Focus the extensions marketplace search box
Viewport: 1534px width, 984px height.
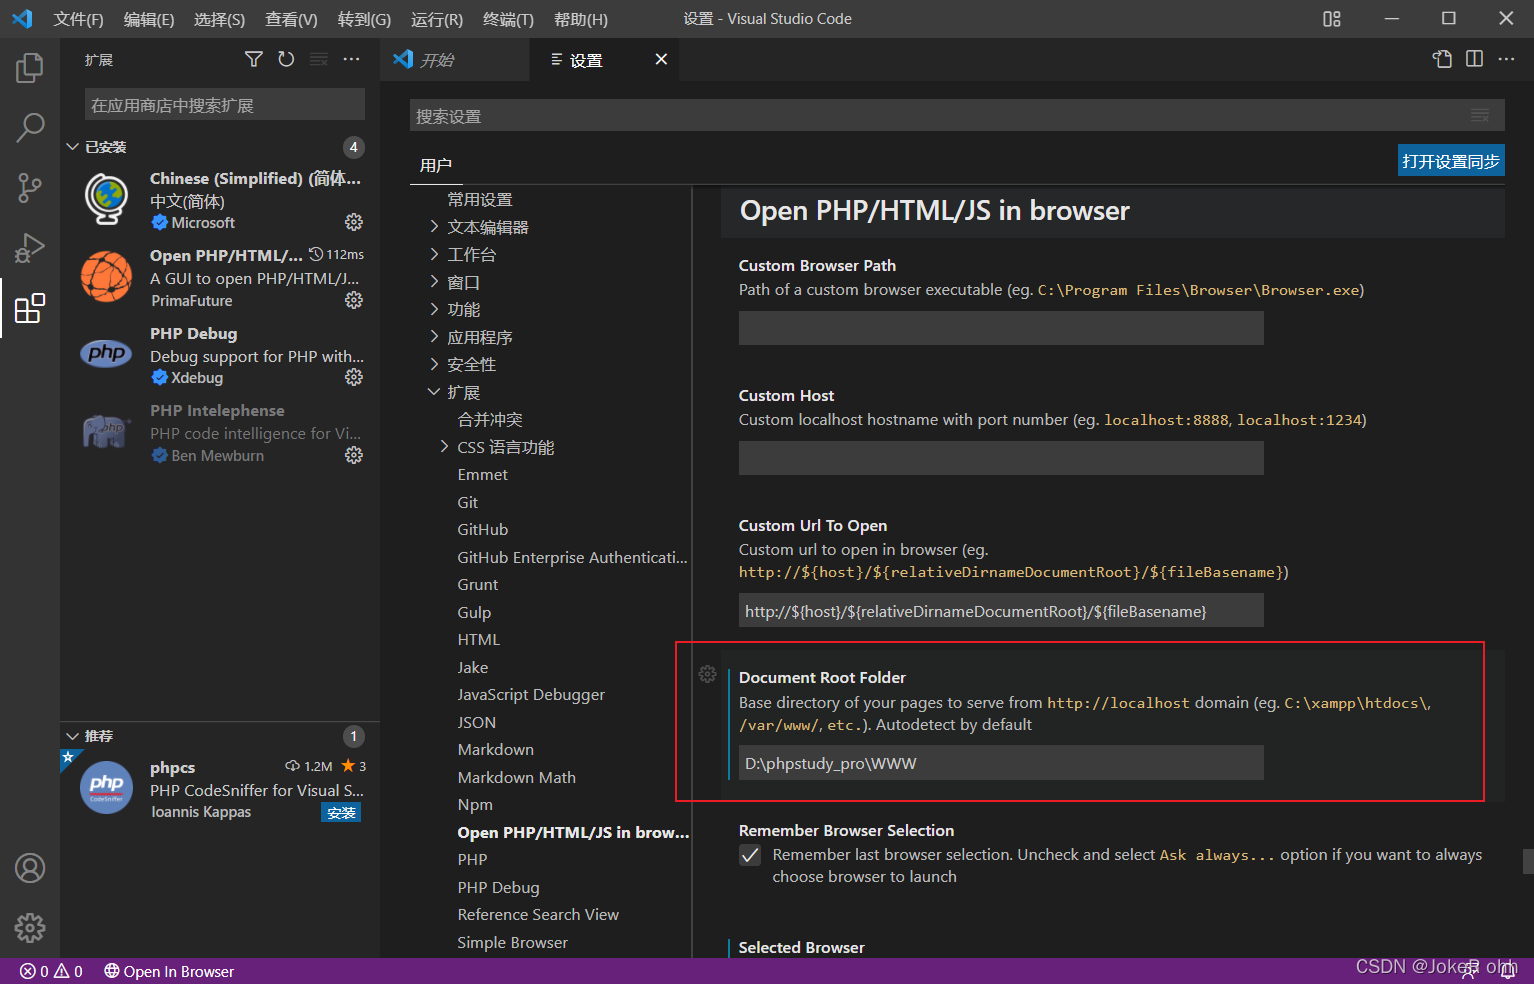tap(225, 105)
